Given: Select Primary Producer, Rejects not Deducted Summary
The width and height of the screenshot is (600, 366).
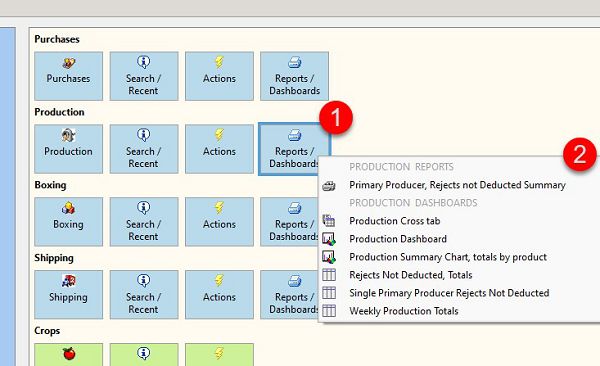Looking at the screenshot, I should coord(457,185).
